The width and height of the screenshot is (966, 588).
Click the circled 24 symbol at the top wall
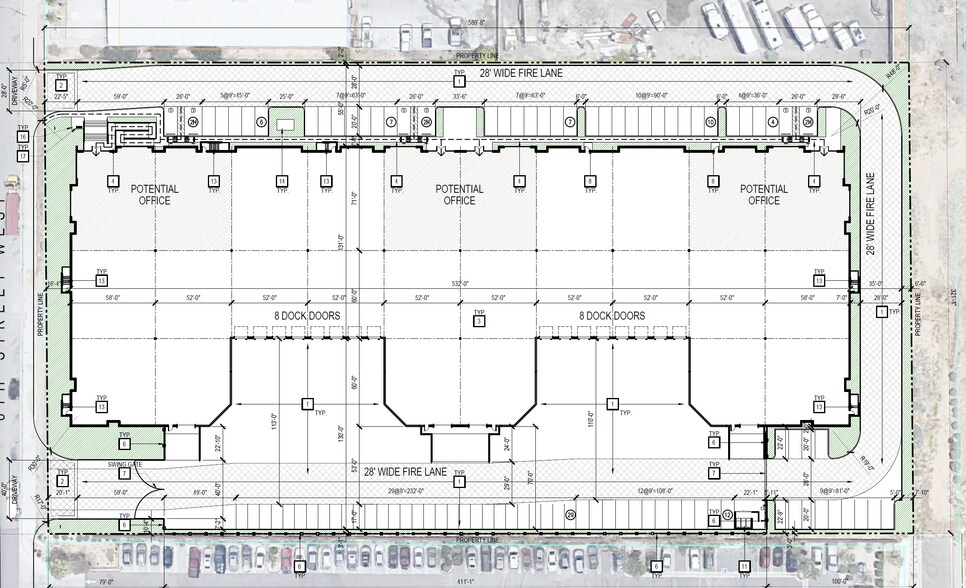tap(192, 120)
